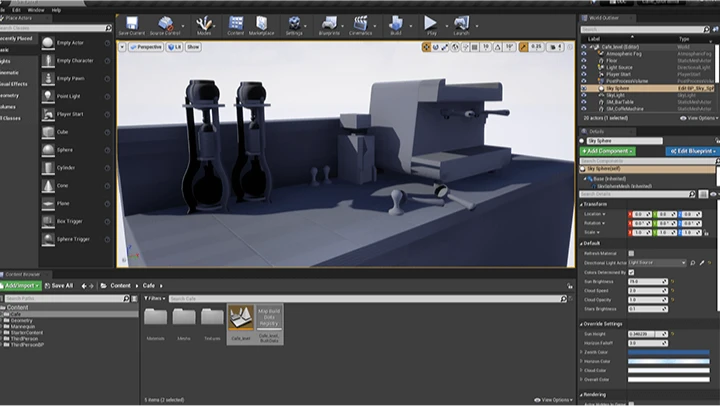720x406 pixels.
Task: Toggle visibility of Player Start actor
Action: 584,74
